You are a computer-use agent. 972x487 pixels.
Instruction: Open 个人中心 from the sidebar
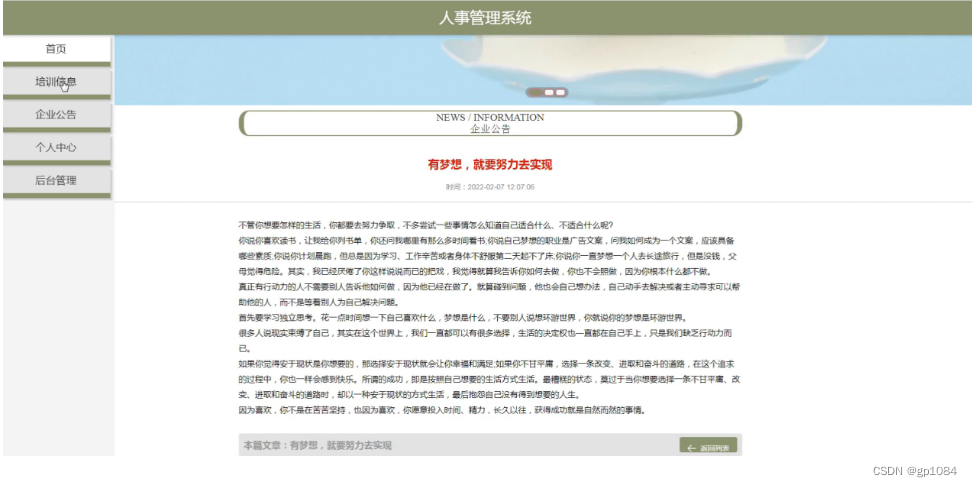pyautogui.click(x=56, y=147)
